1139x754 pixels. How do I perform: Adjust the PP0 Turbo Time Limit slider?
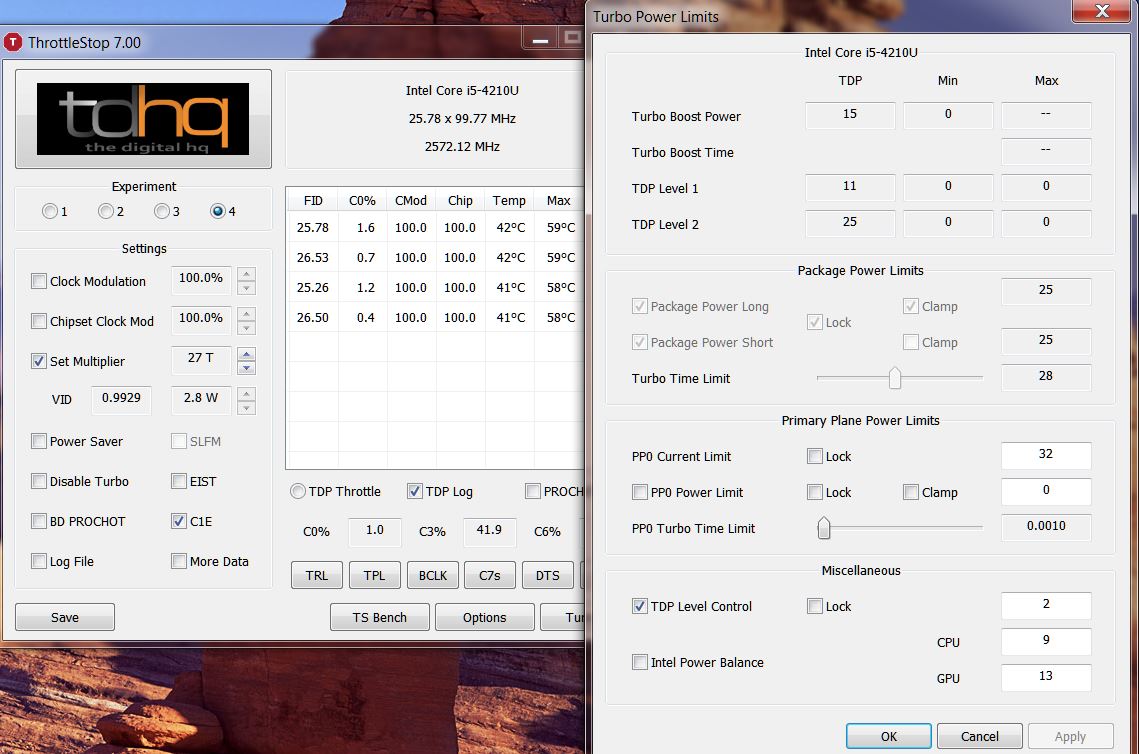pyautogui.click(x=824, y=527)
